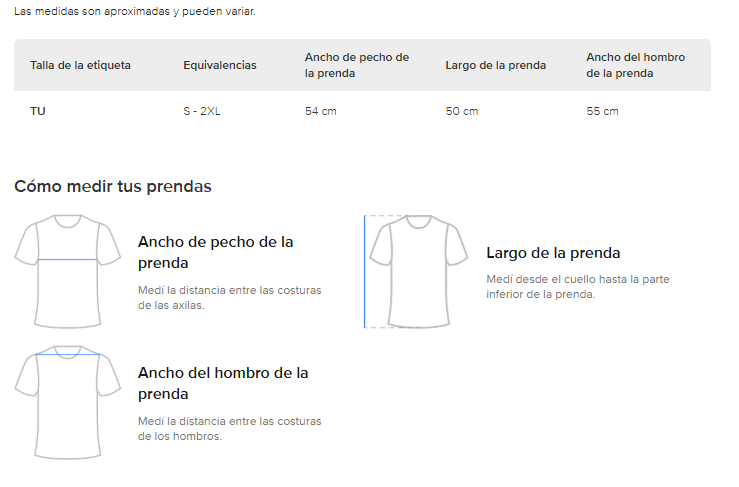
Task: Click the 'Ancho de pecho de la prenda' guide heading
Action: pos(215,252)
